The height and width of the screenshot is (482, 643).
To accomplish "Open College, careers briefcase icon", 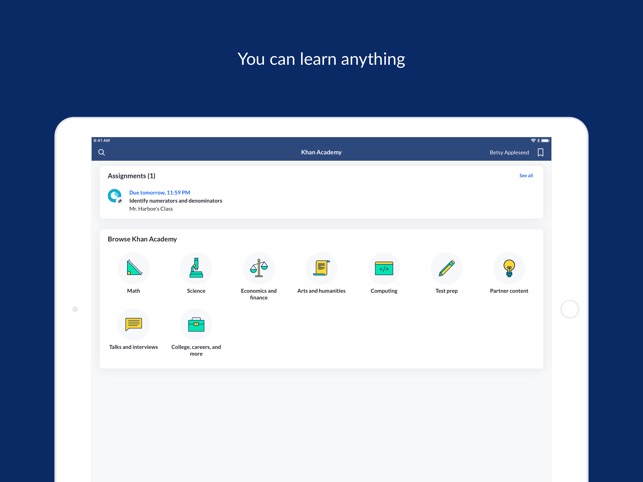I will 196,324.
